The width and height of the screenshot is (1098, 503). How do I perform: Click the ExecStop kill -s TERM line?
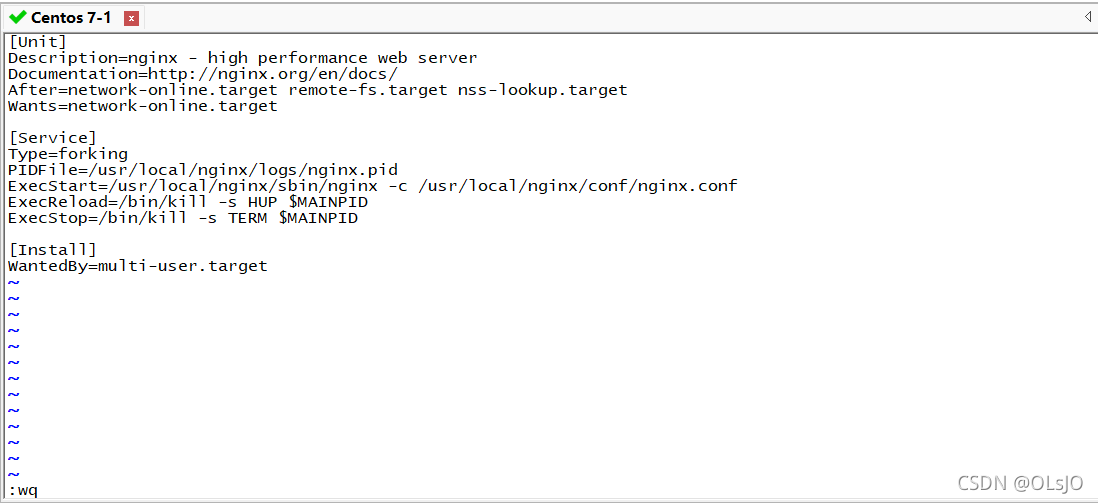(x=183, y=219)
